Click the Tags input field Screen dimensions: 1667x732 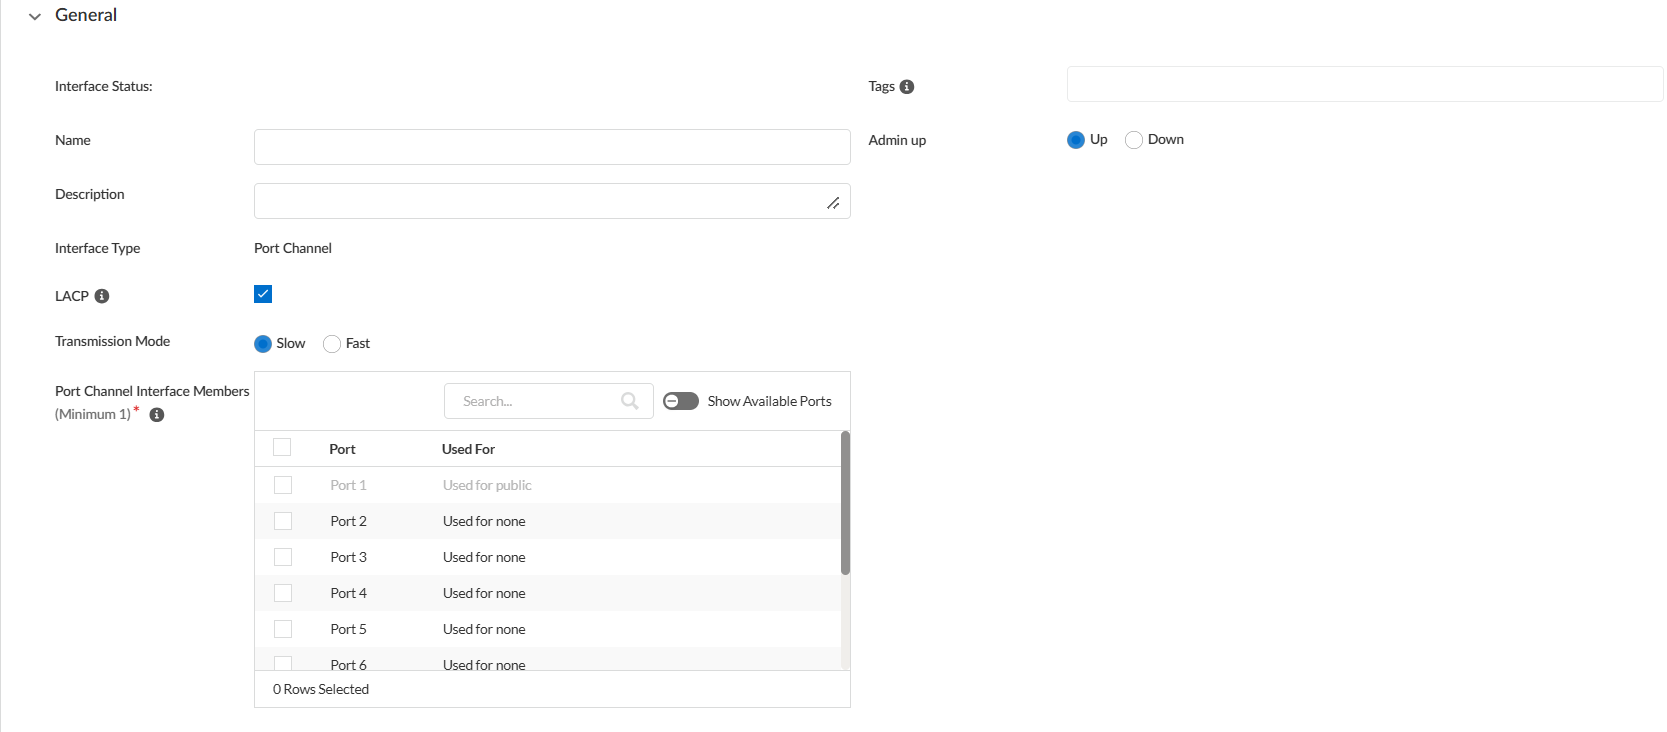coord(1364,84)
